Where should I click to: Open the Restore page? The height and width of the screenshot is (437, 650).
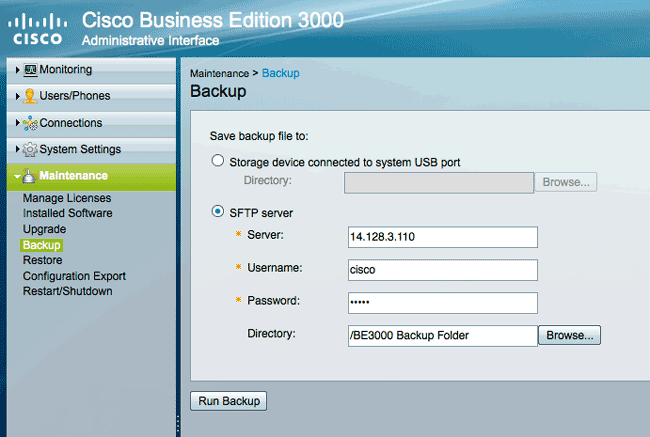[42, 260]
